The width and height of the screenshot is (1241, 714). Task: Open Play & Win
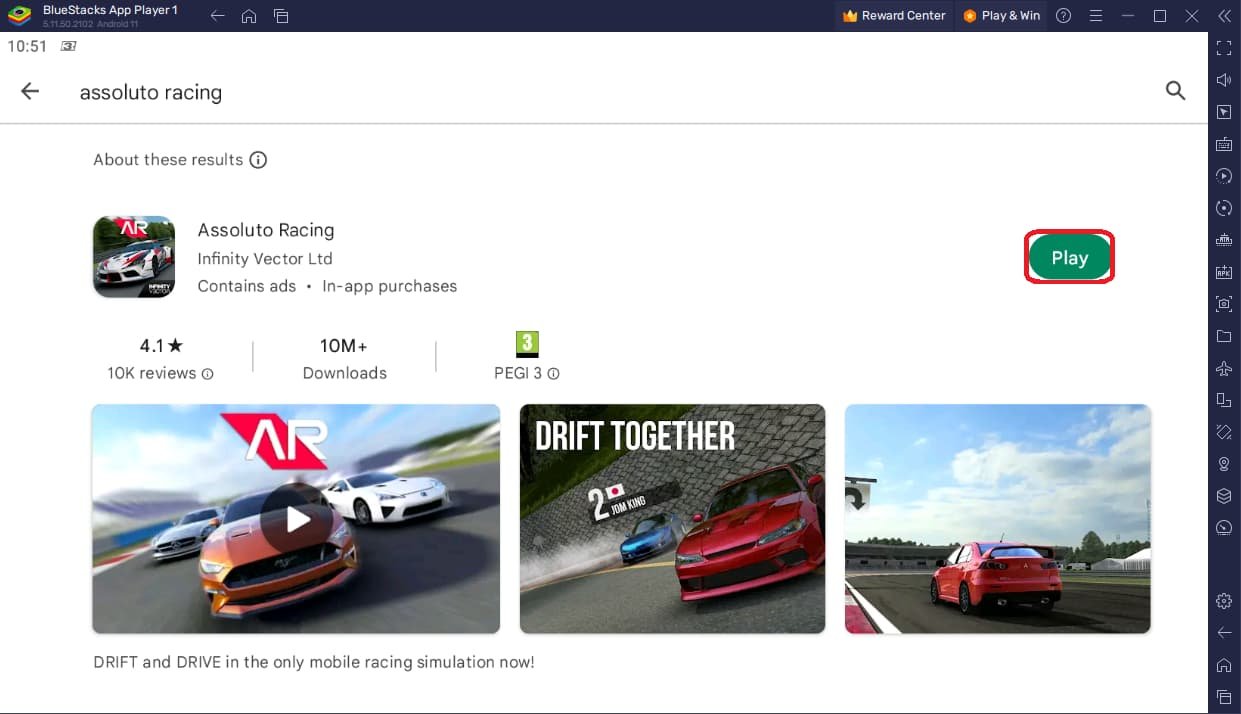1001,16
